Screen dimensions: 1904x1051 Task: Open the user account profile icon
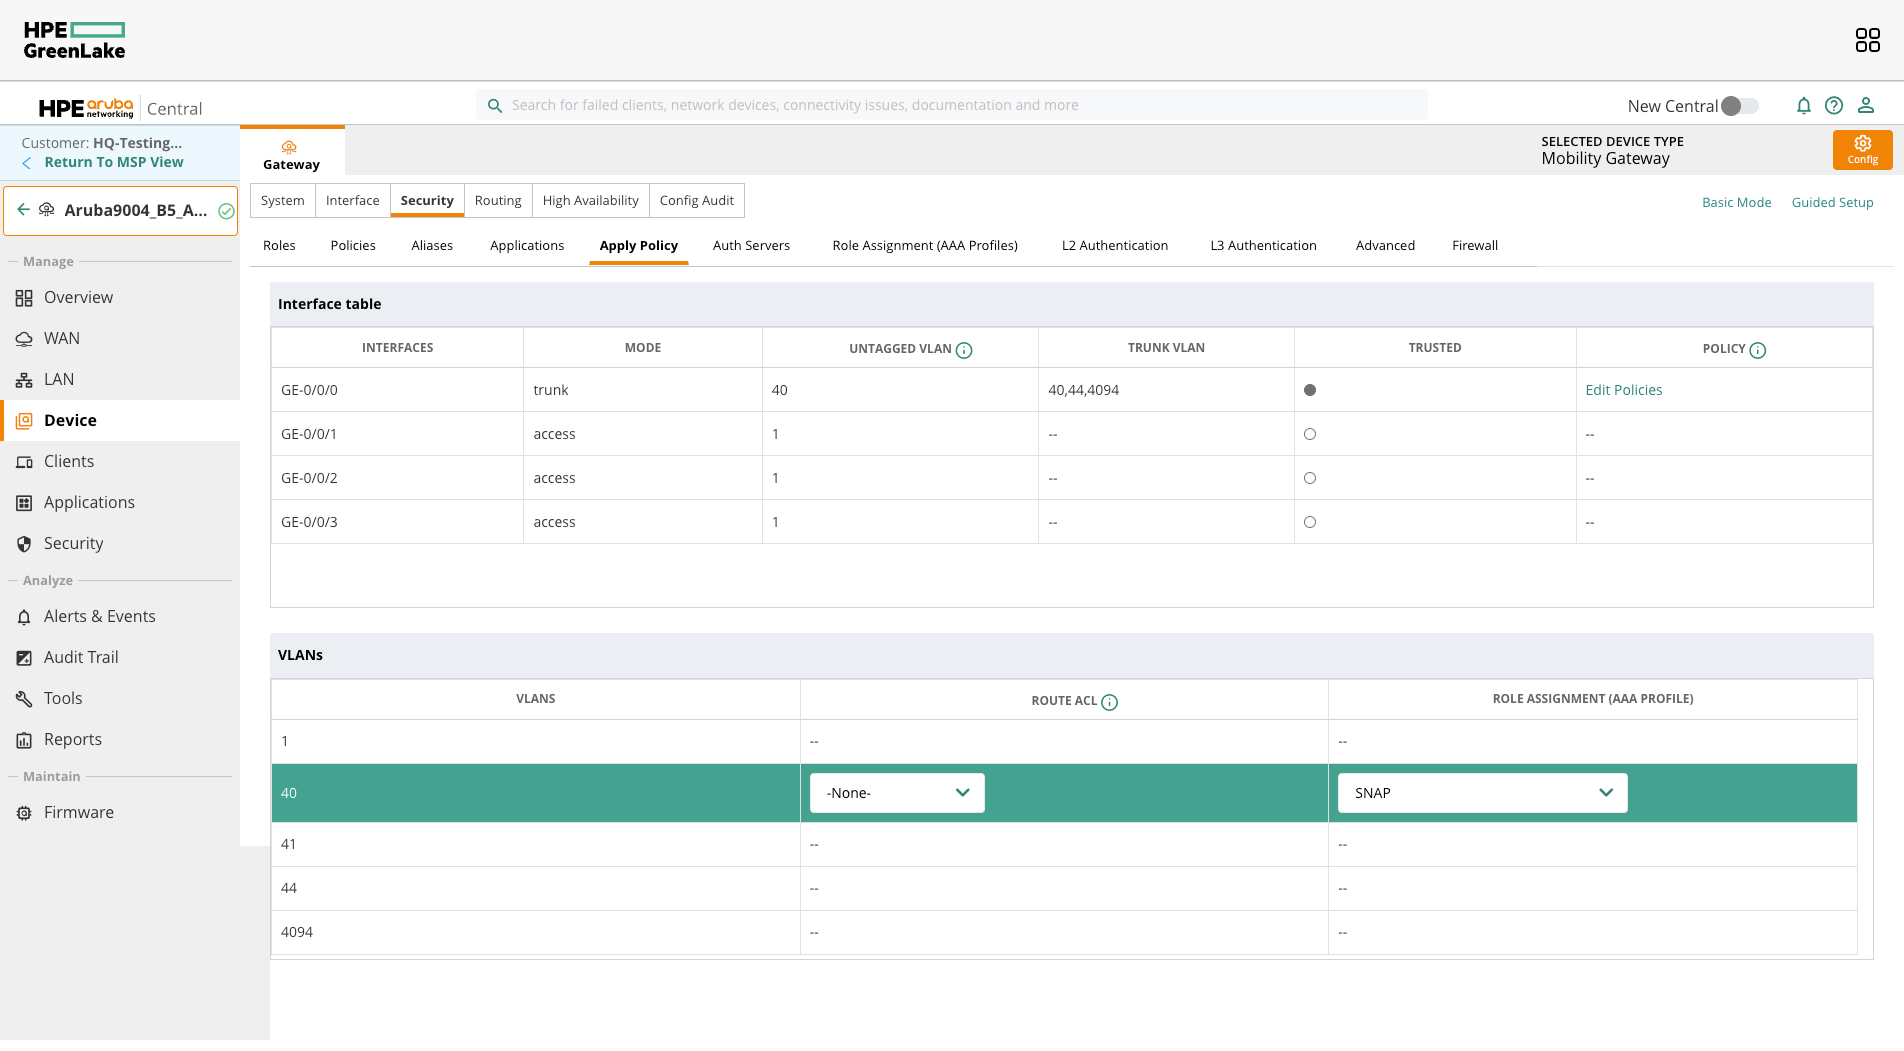1866,106
